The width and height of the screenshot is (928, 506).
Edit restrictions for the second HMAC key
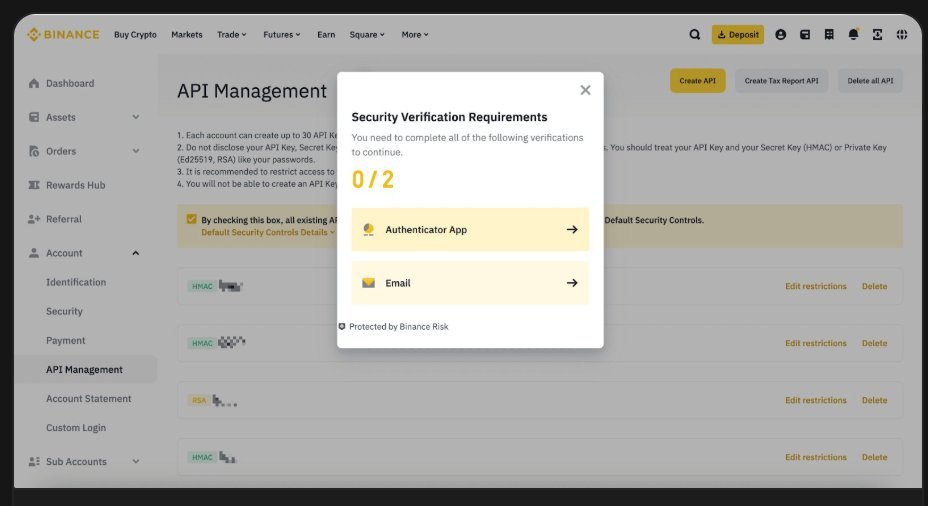(x=816, y=343)
